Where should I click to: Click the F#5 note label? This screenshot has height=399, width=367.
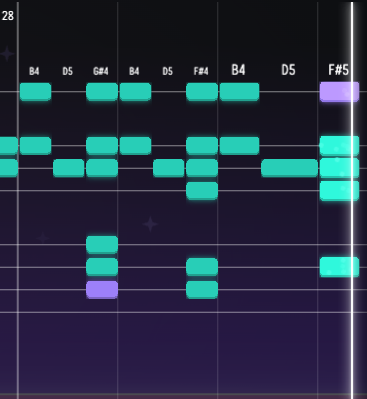(339, 70)
